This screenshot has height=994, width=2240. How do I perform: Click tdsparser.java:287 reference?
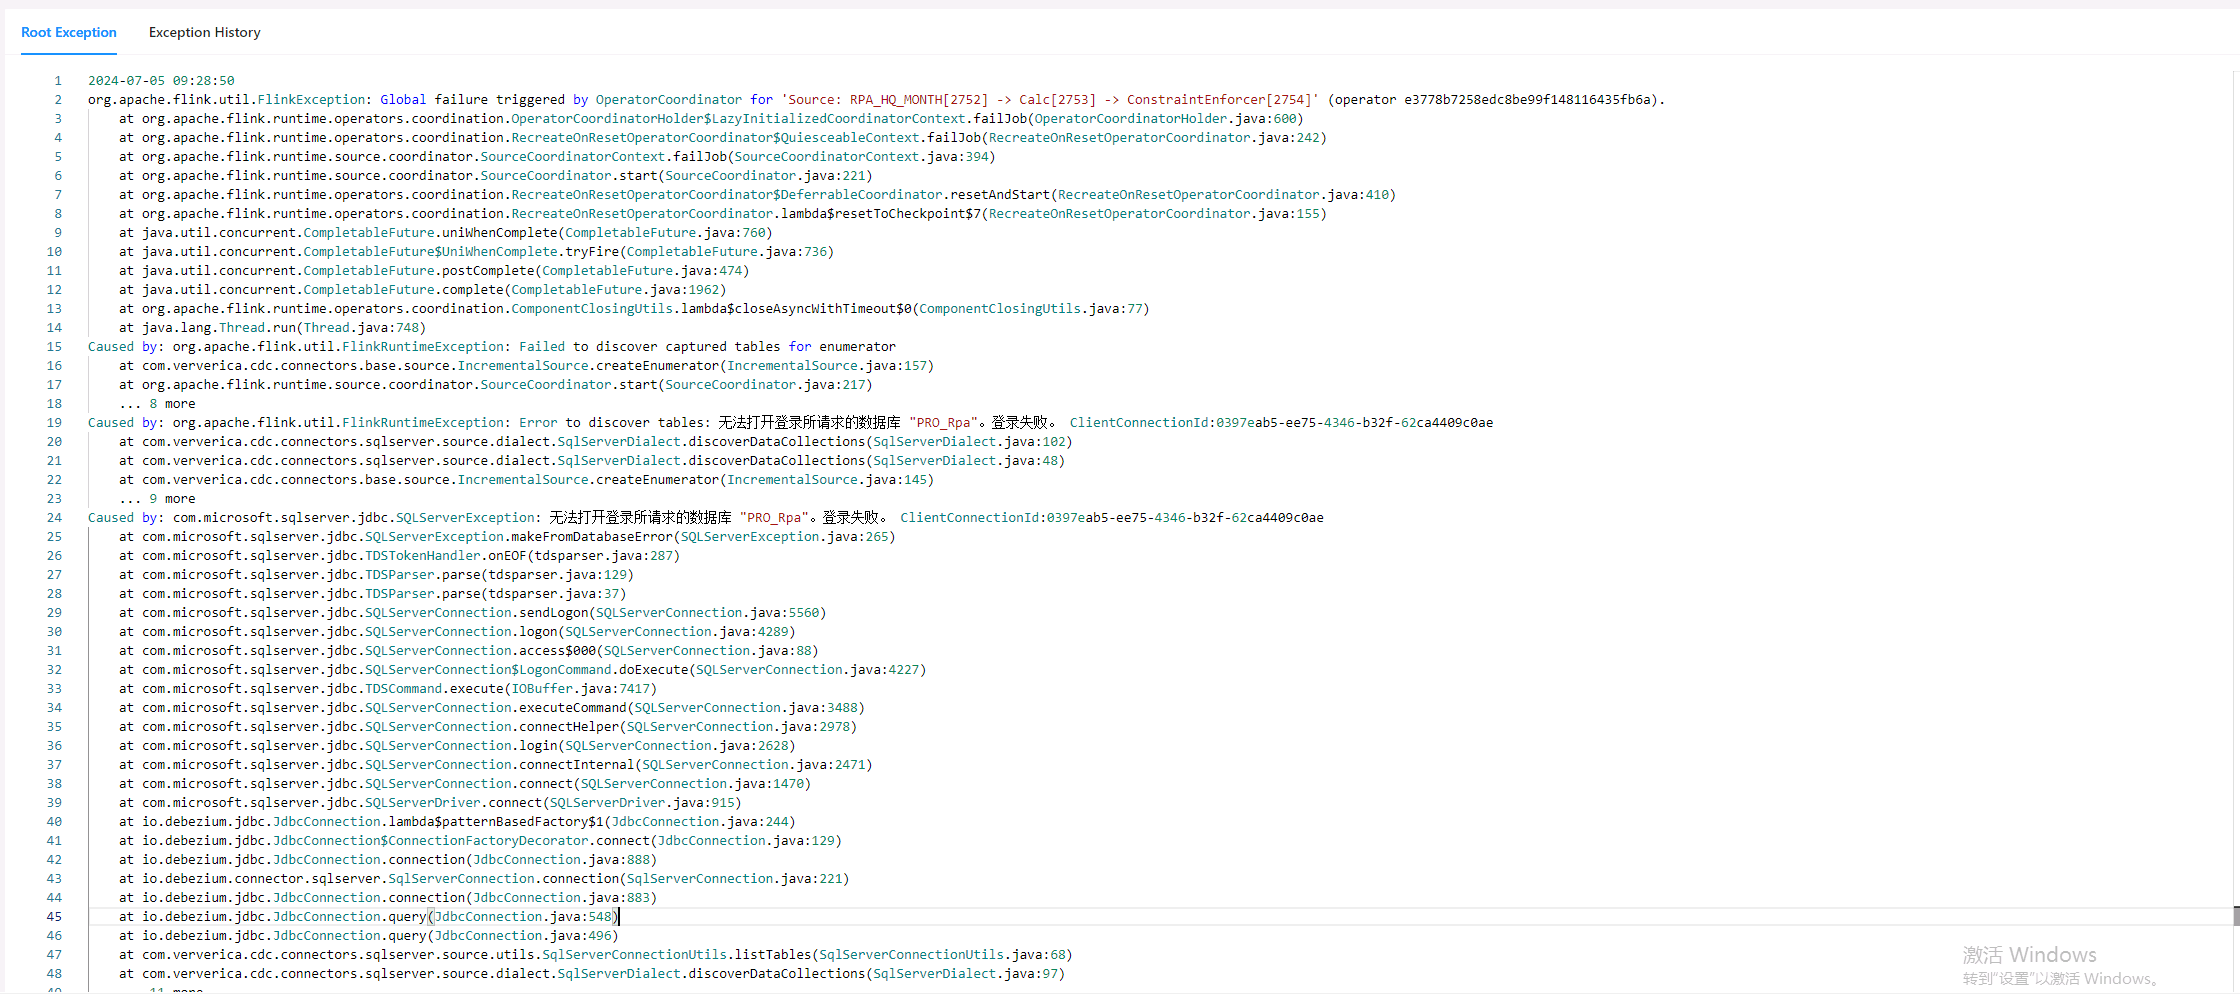(x=604, y=556)
